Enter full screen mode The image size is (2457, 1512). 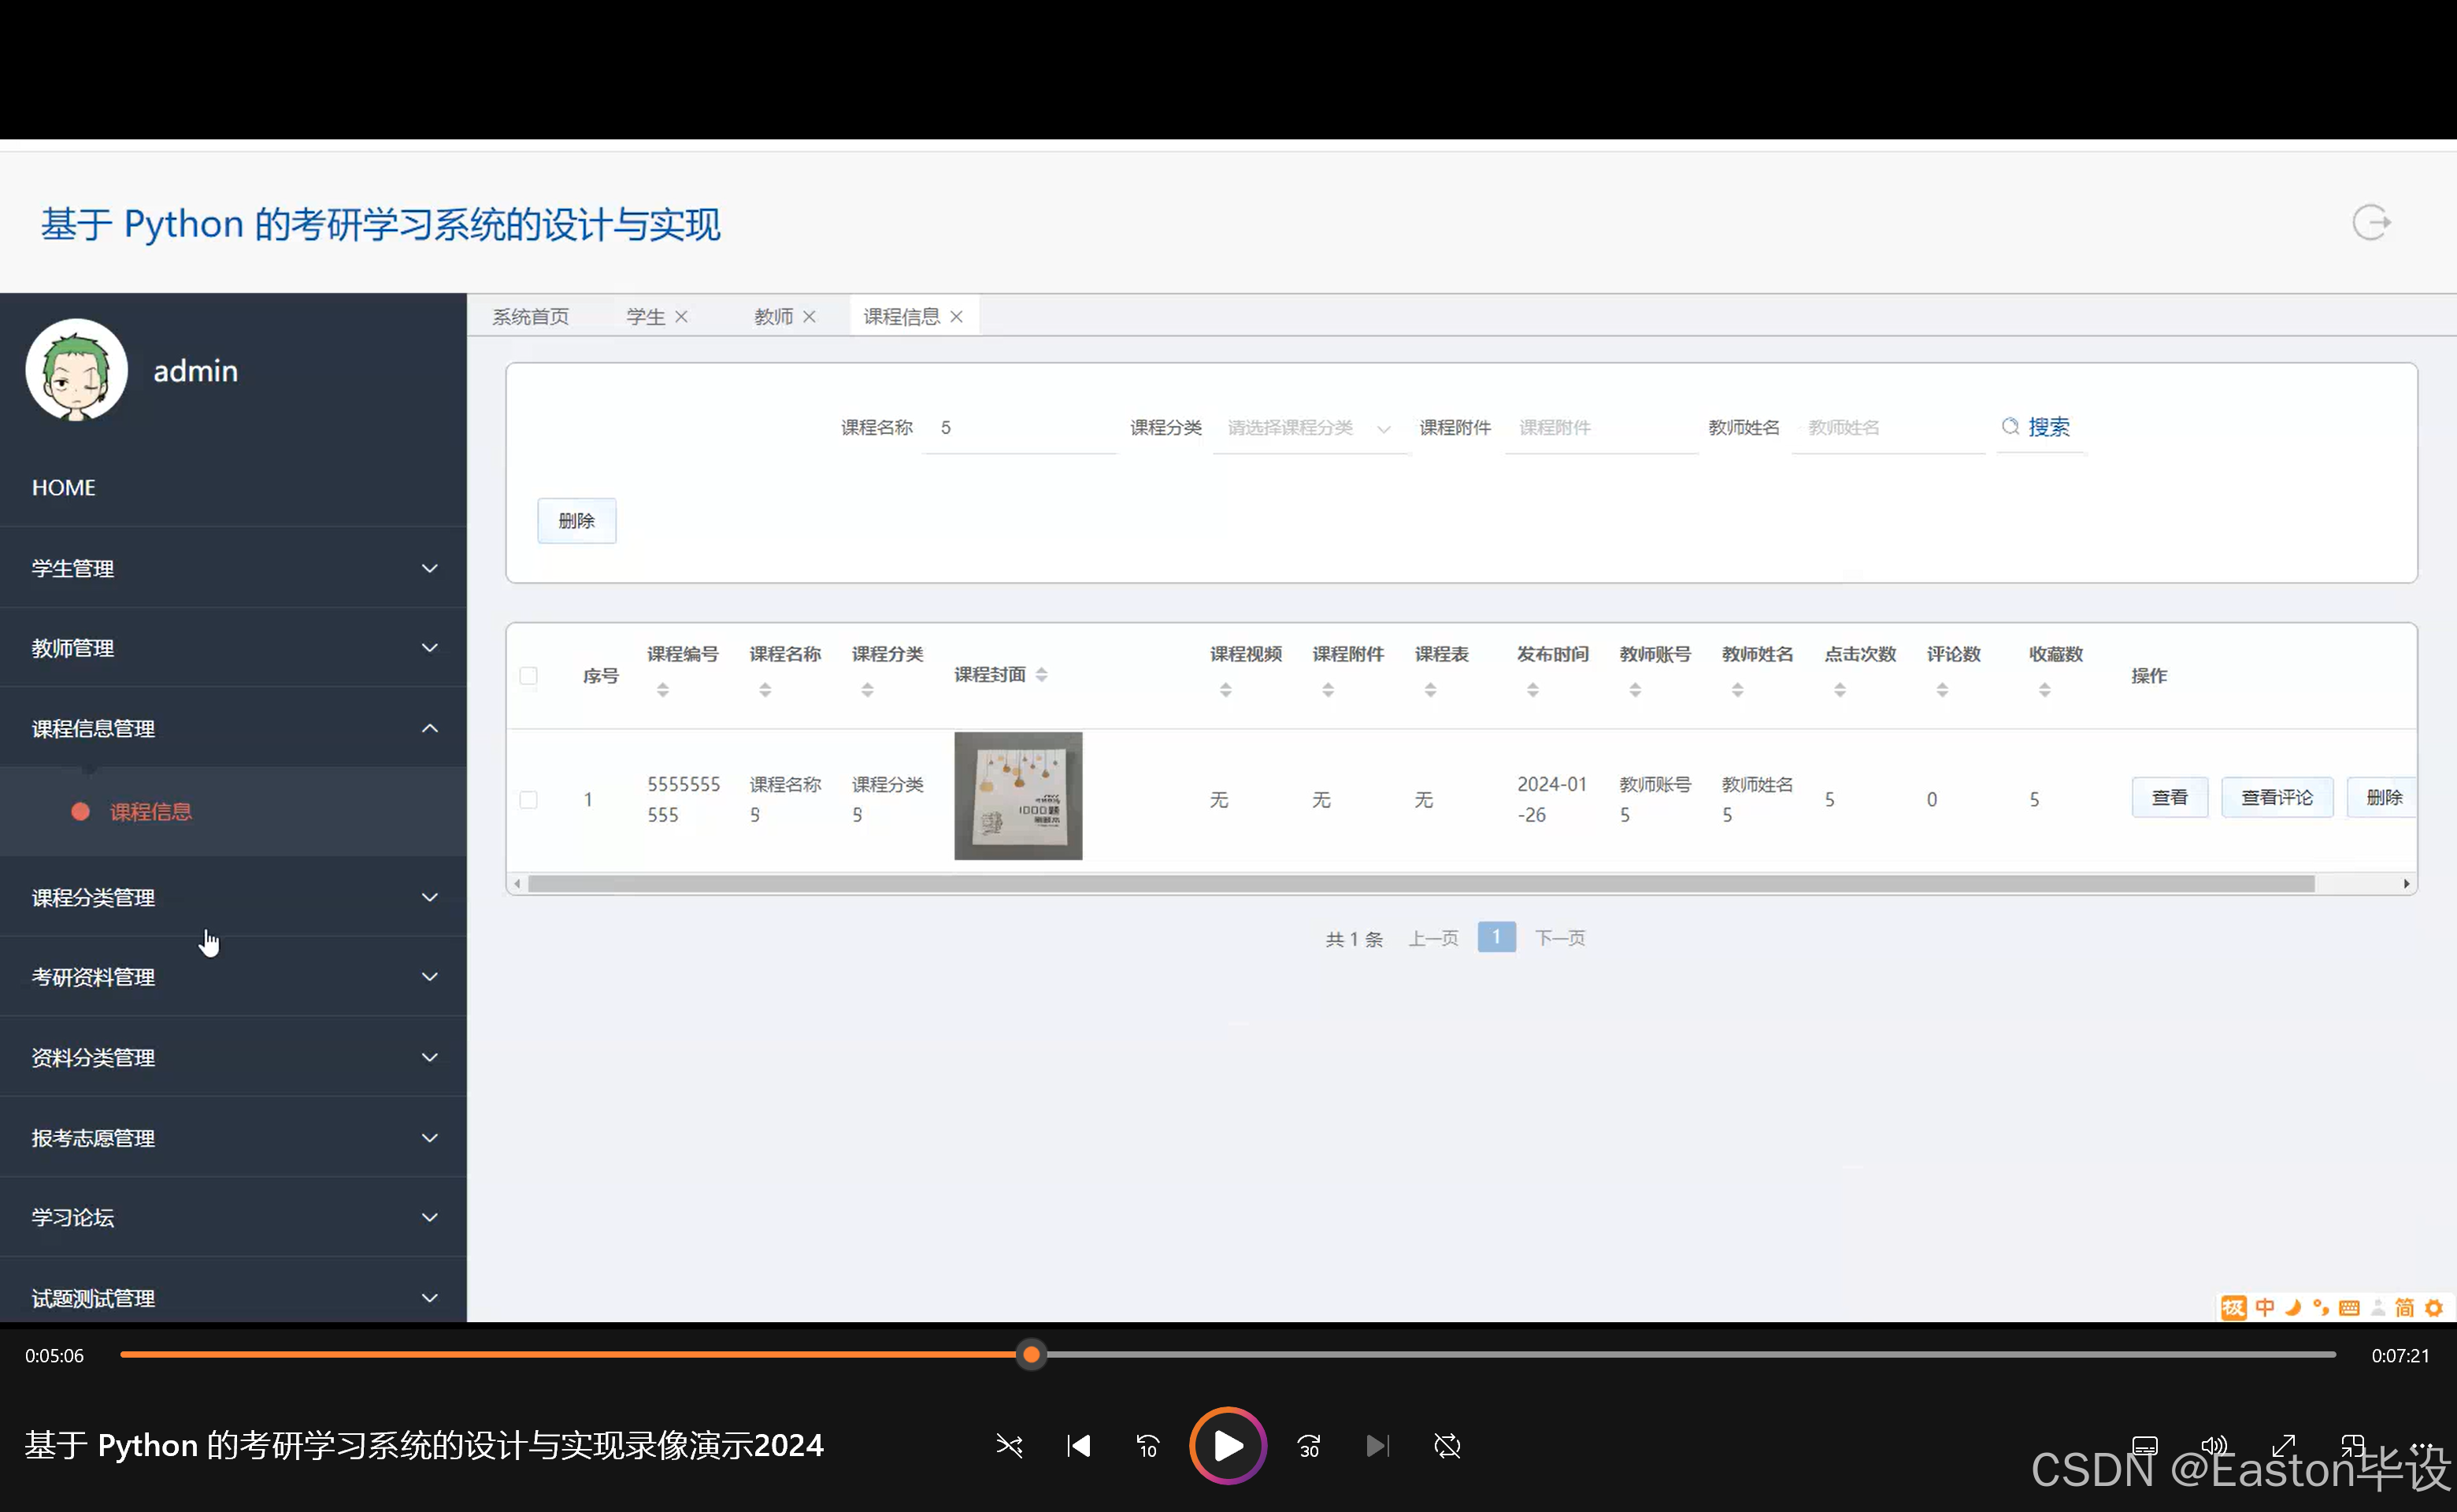tap(2284, 1446)
